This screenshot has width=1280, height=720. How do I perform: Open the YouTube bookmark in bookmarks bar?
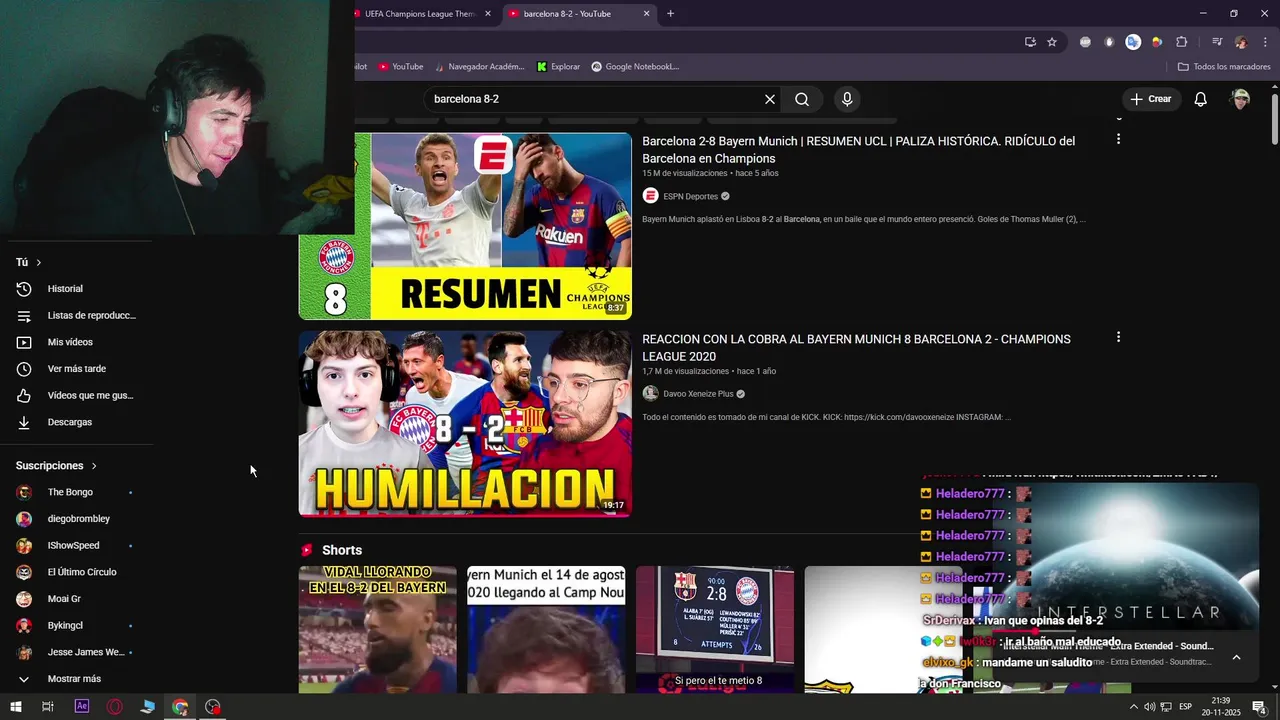click(x=400, y=67)
